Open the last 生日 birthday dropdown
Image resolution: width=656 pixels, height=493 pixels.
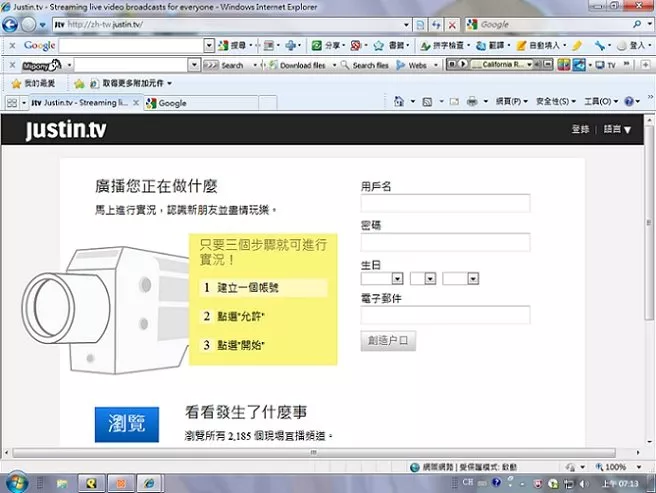(473, 278)
